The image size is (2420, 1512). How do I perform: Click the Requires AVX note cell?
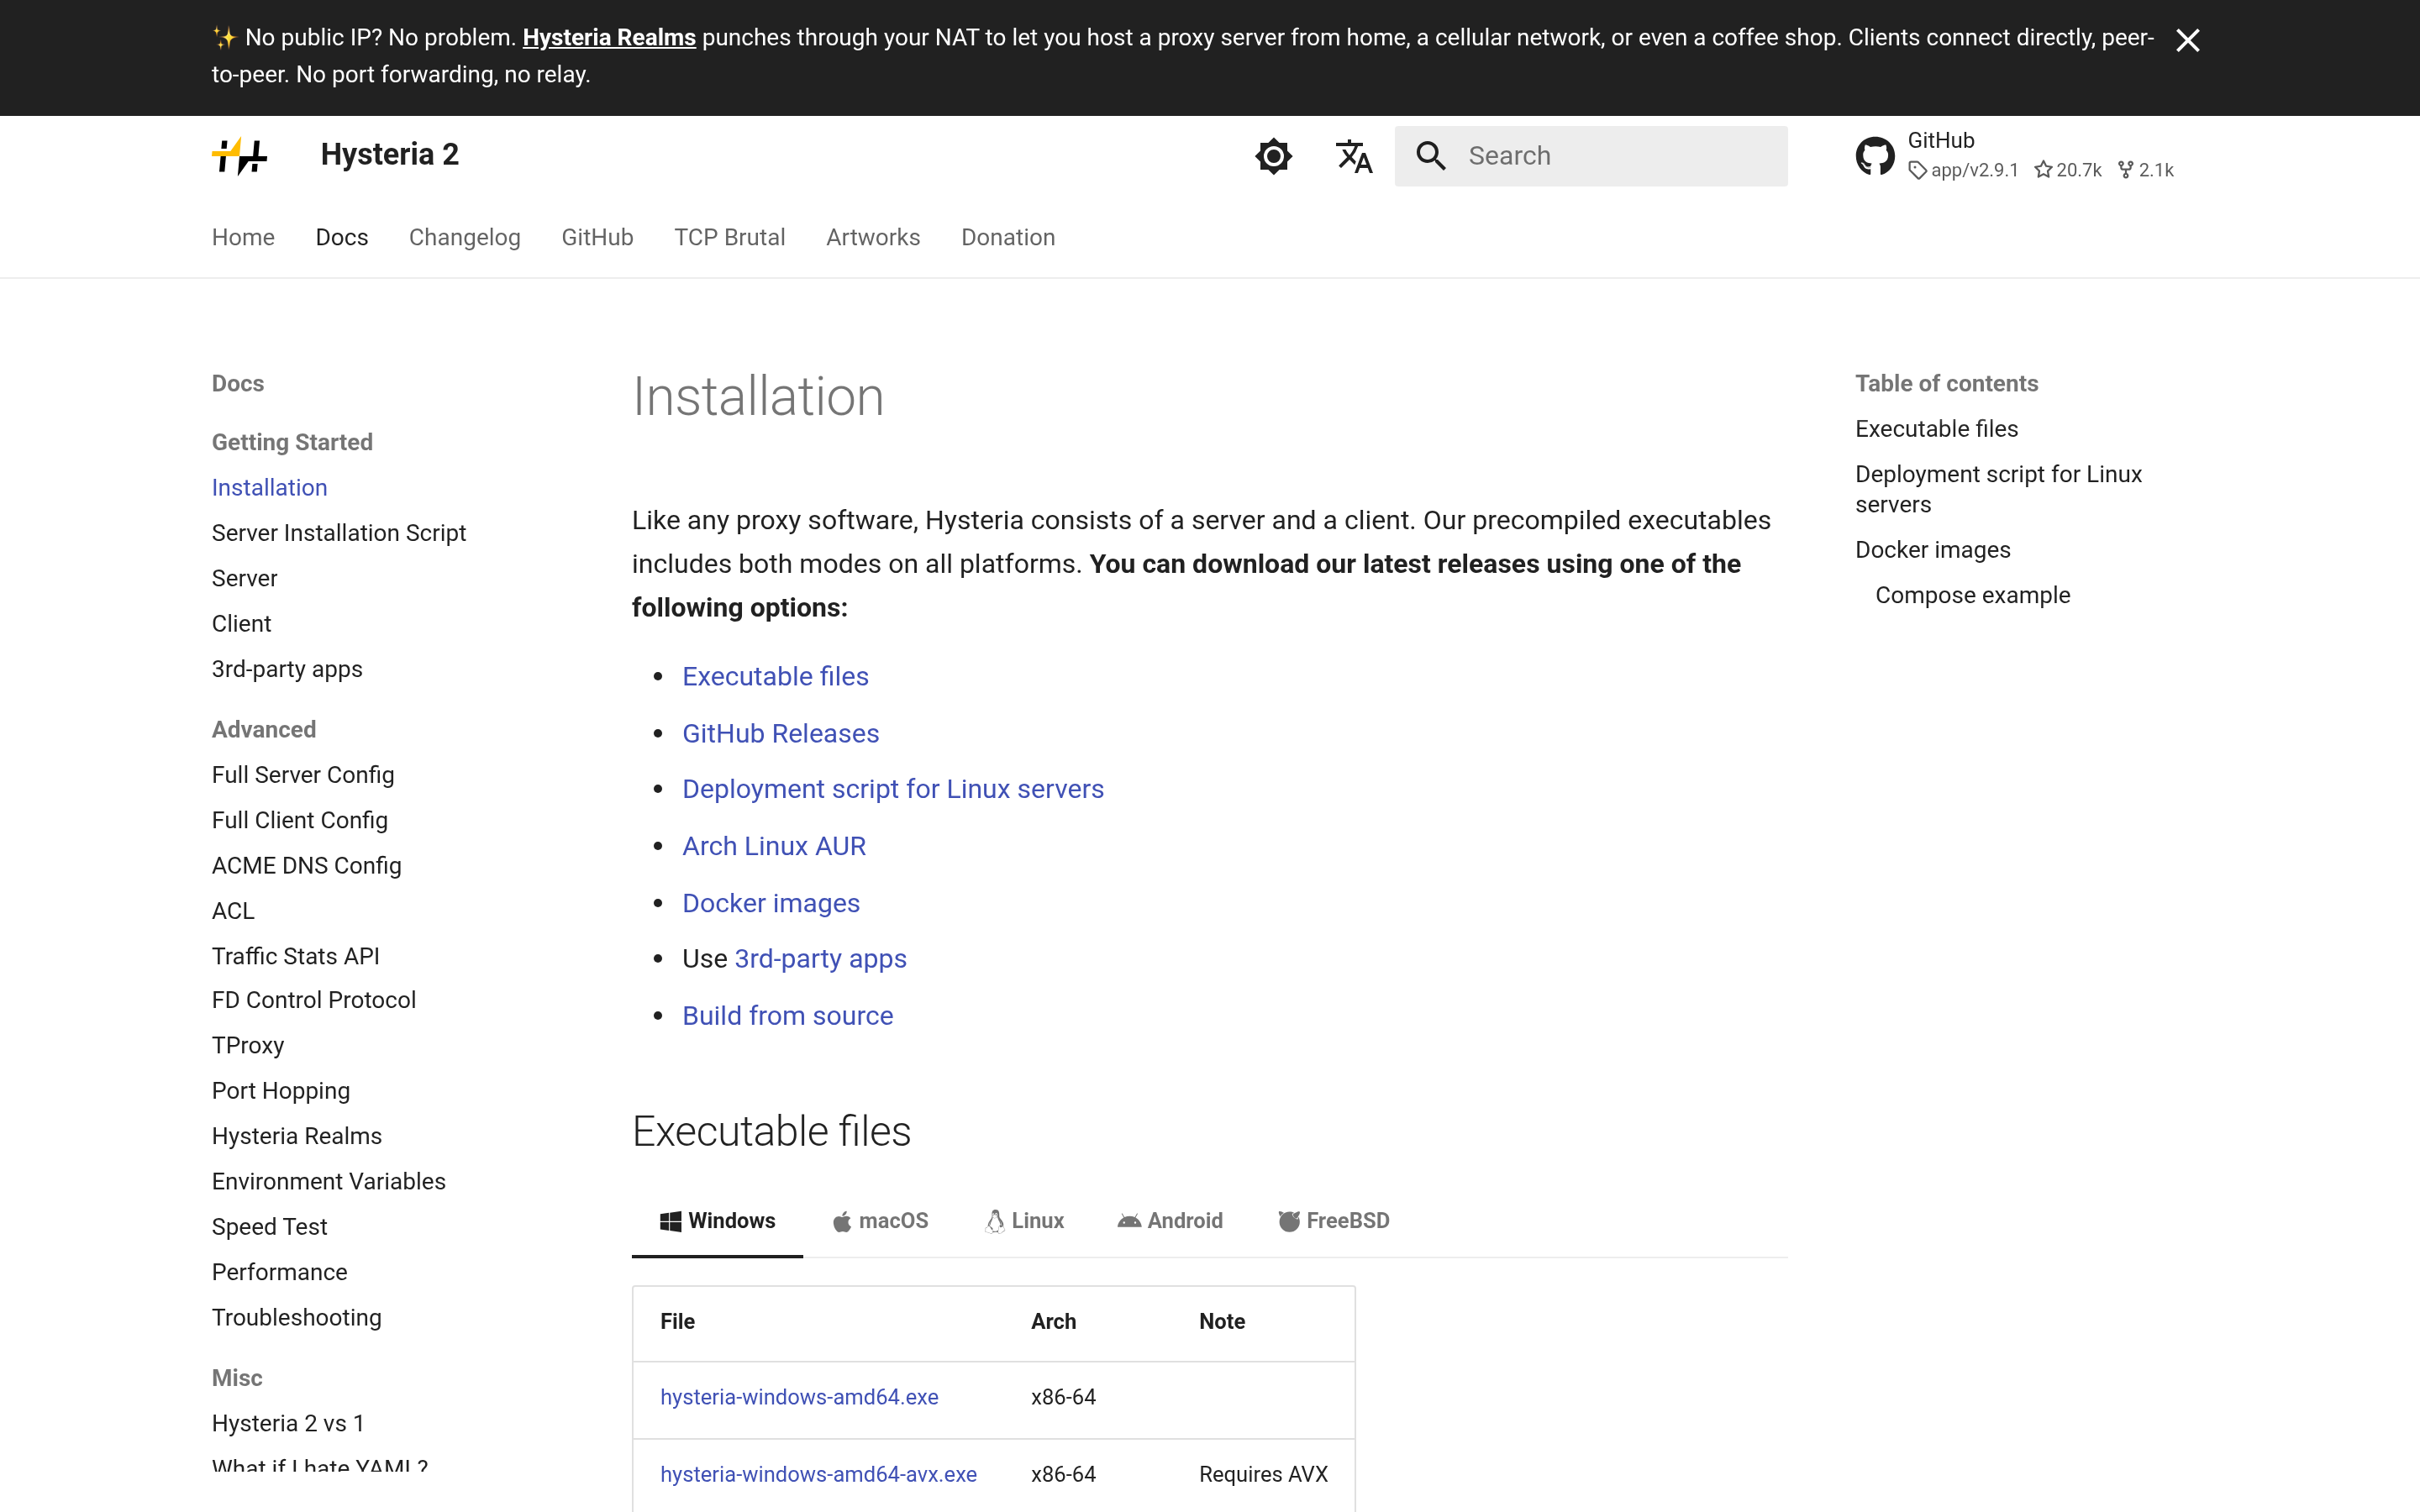(1263, 1474)
